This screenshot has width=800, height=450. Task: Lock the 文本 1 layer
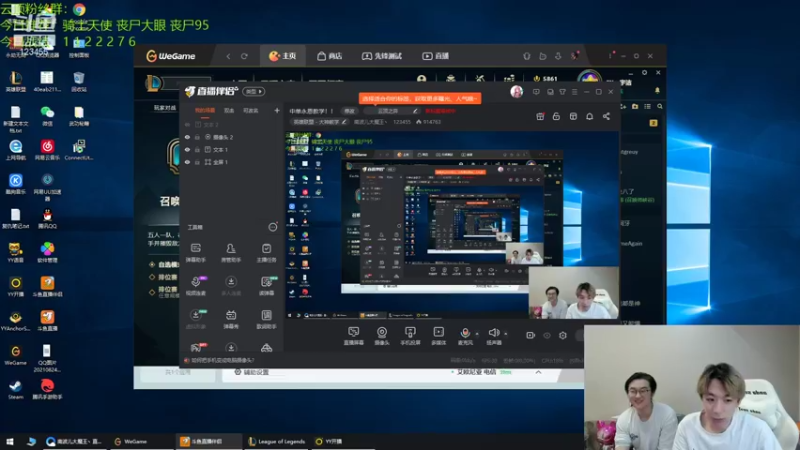[x=197, y=149]
